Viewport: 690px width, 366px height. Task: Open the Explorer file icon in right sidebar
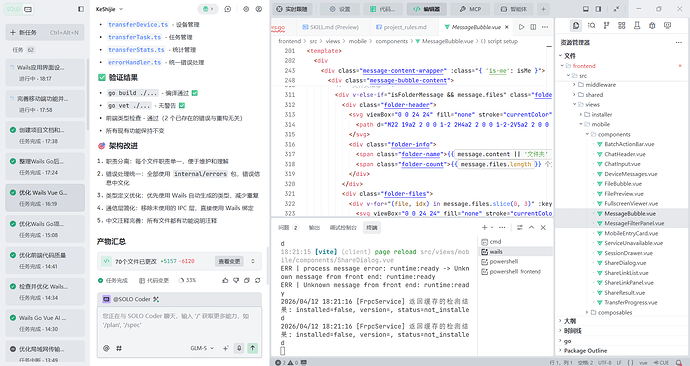tap(576, 26)
